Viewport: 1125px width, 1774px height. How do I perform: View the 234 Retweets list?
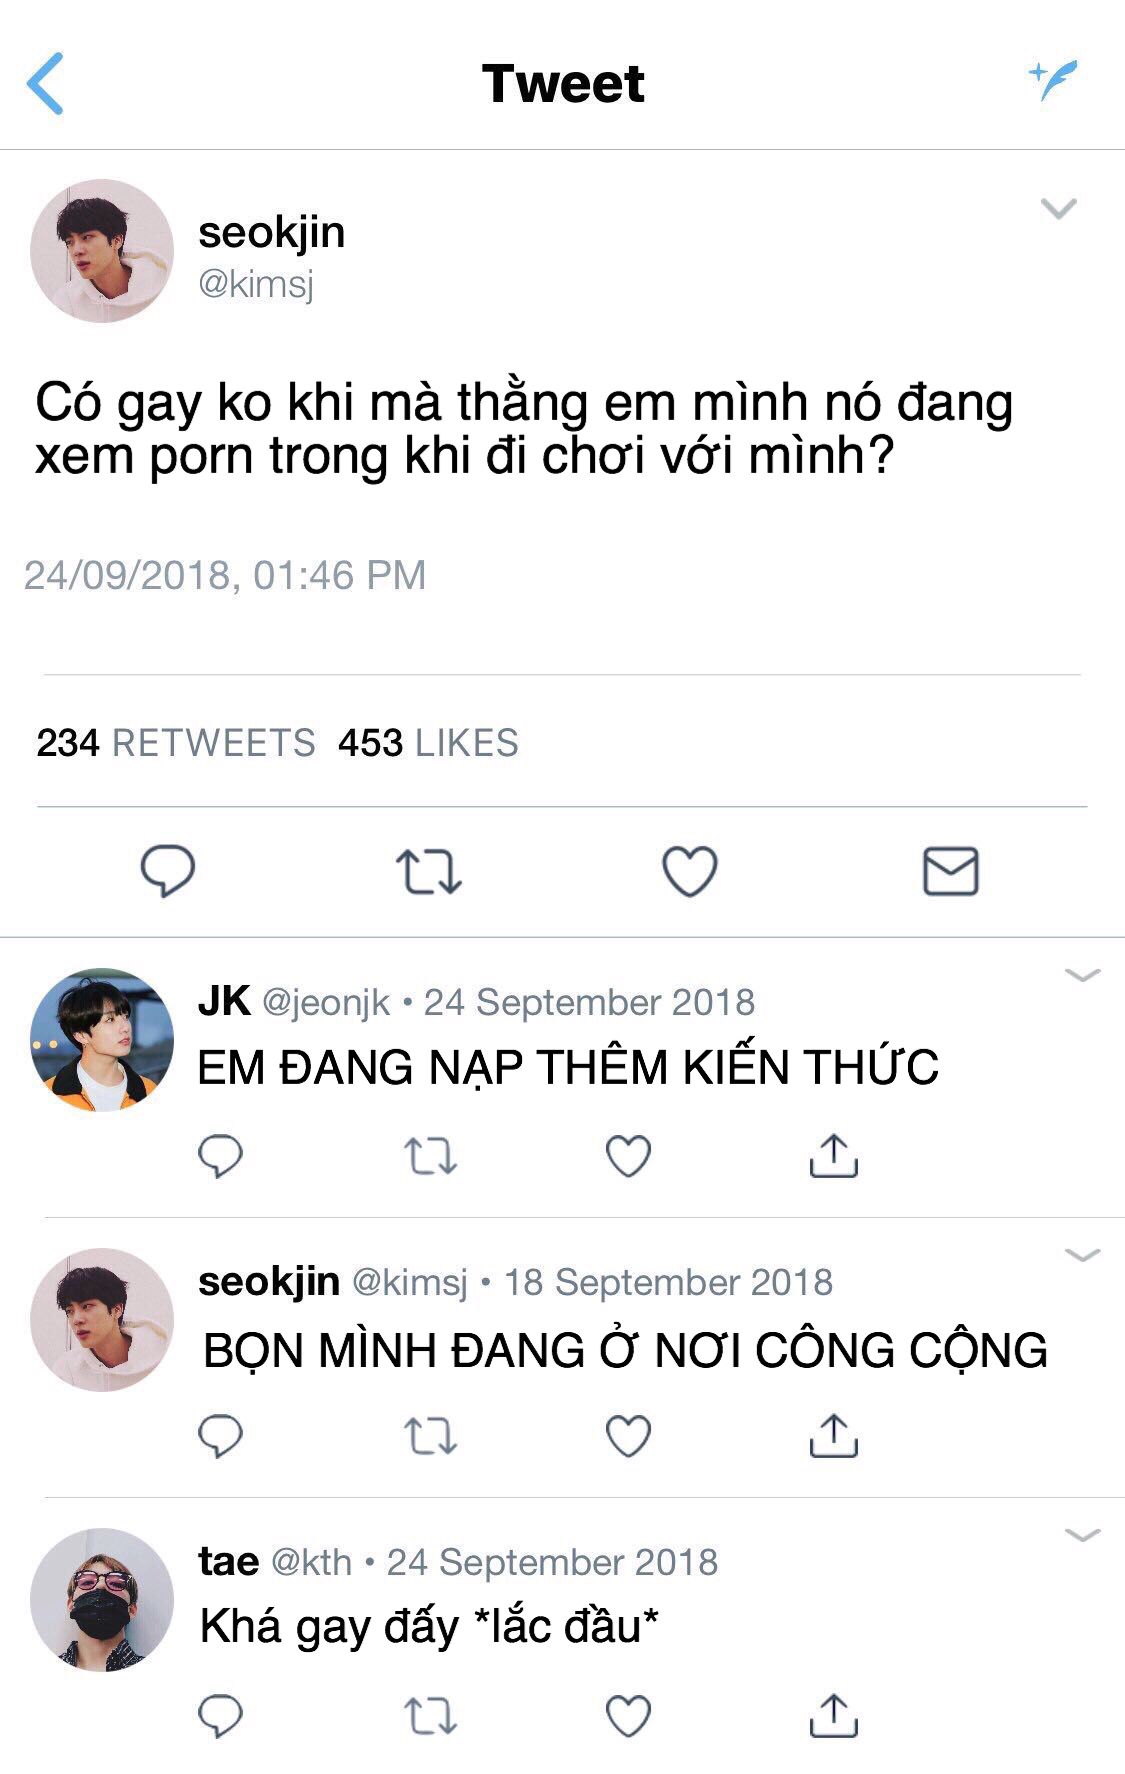click(176, 743)
